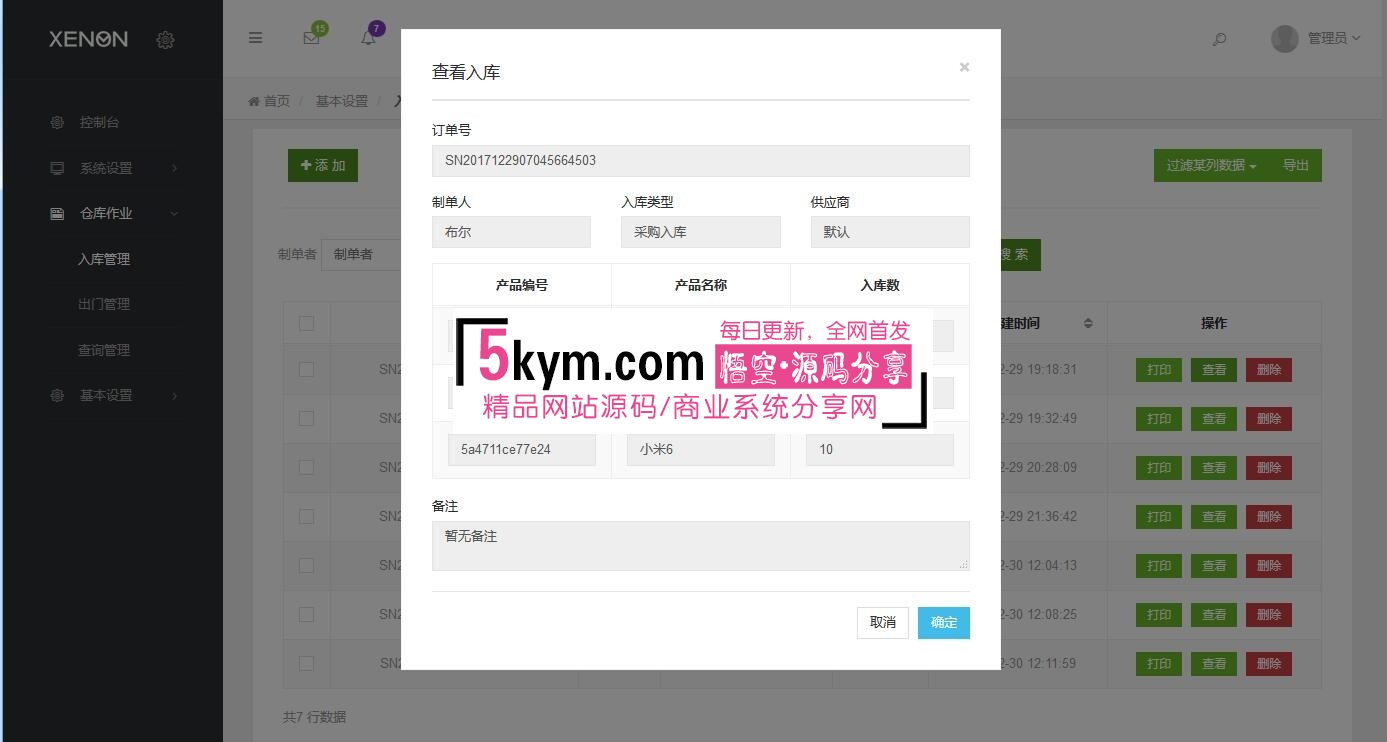Click the XENON logo
Screen dimensions: 1387x742
click(89, 39)
